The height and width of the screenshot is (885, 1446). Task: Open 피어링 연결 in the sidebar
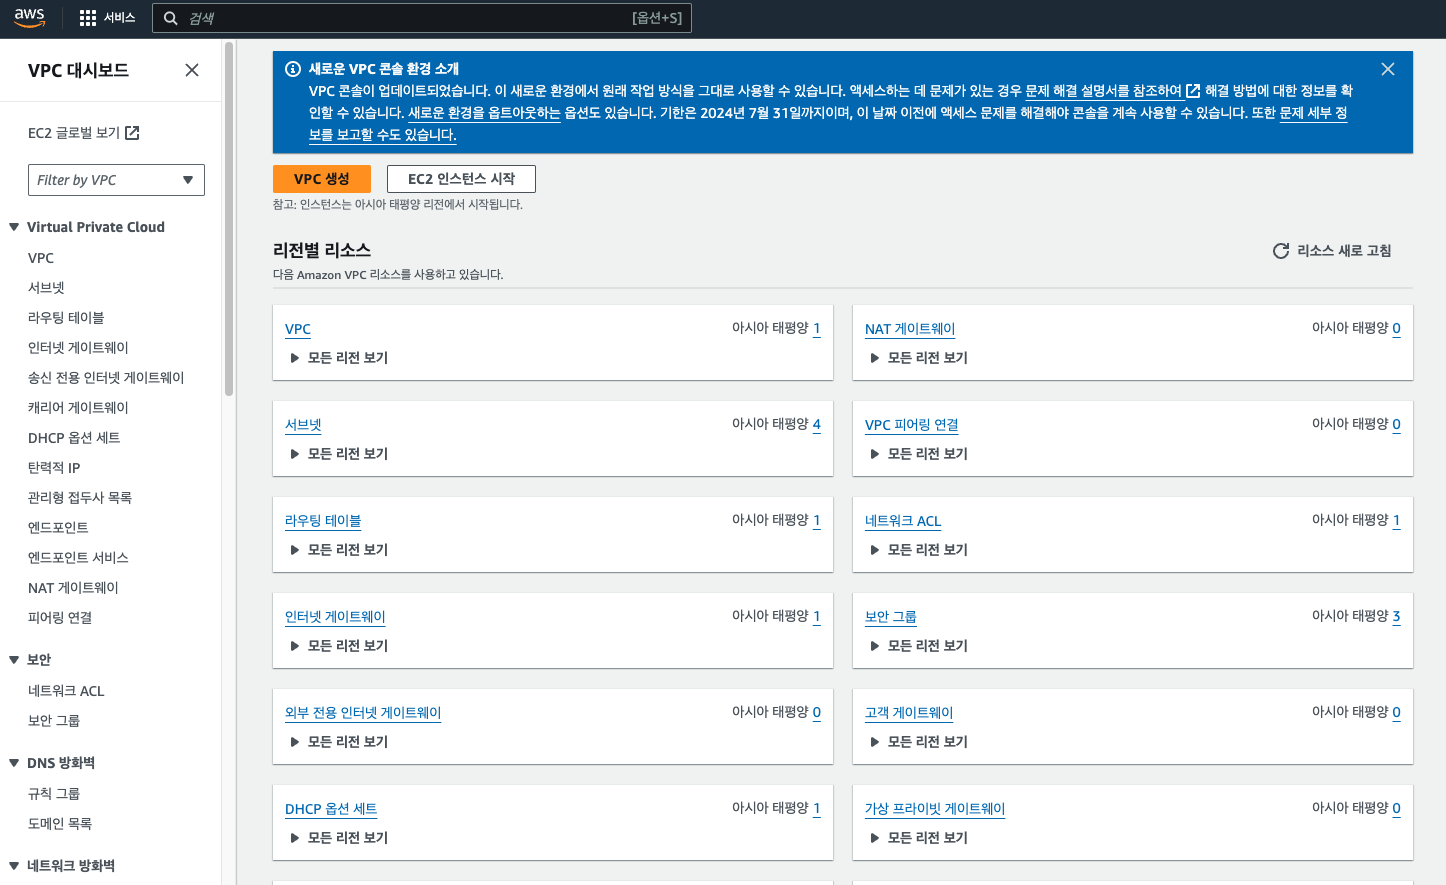pos(60,618)
